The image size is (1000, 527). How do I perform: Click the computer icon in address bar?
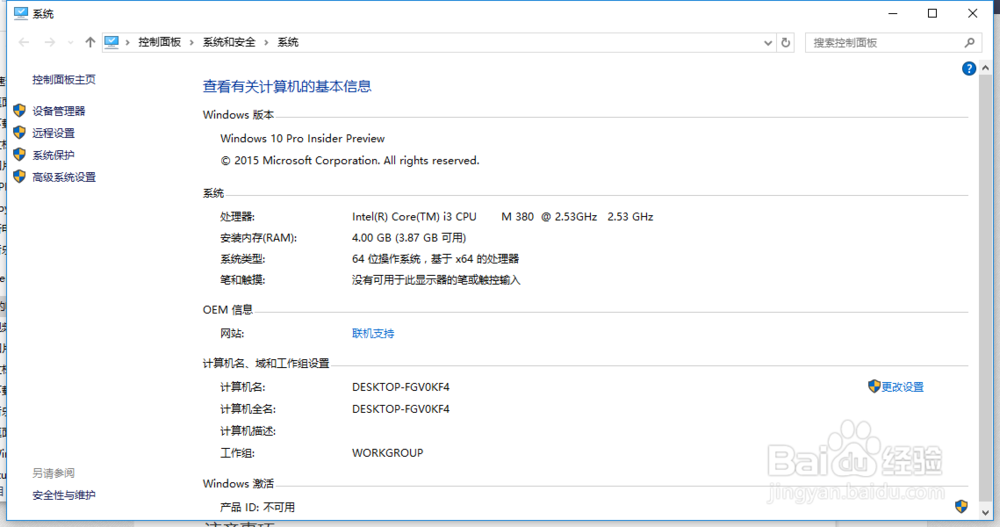pyautogui.click(x=112, y=42)
